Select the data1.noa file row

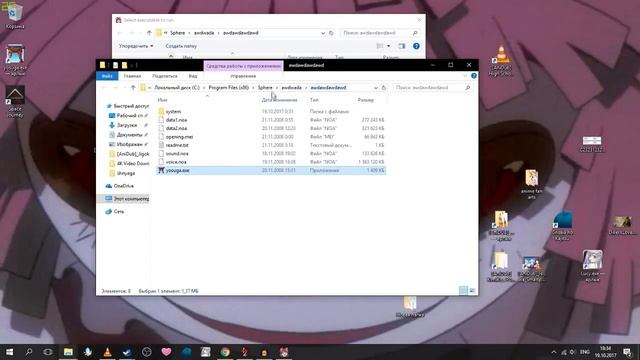pyautogui.click(x=271, y=120)
